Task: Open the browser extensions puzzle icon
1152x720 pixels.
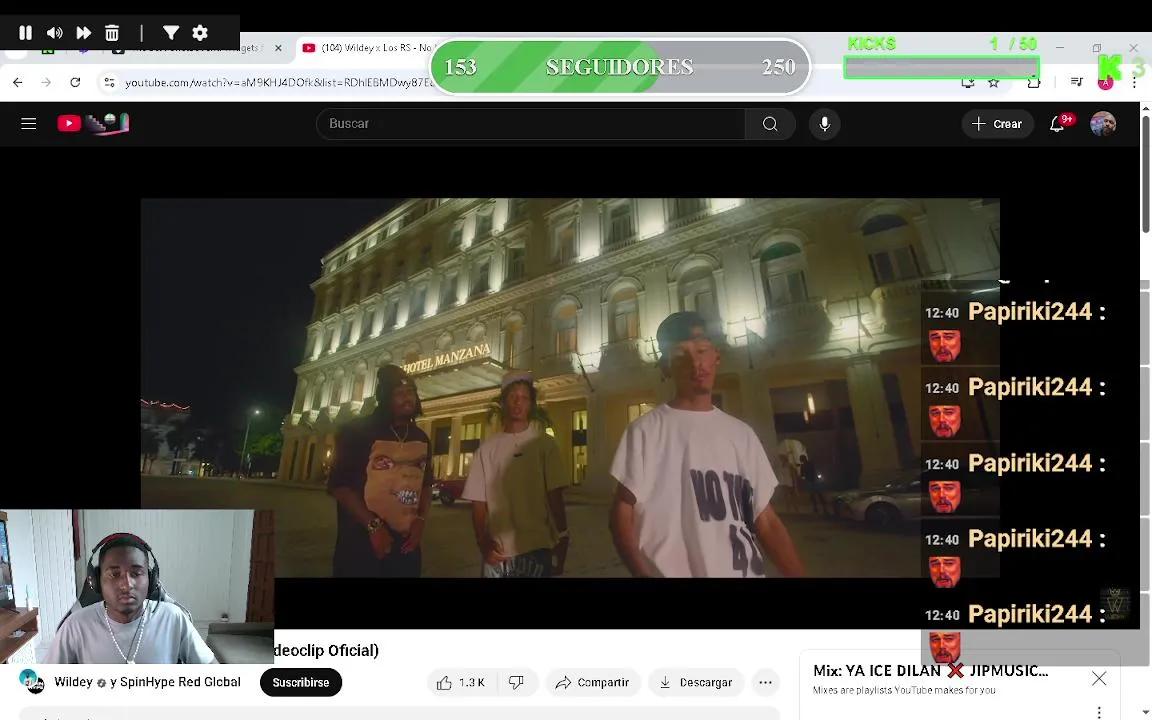Action: click(x=1034, y=82)
